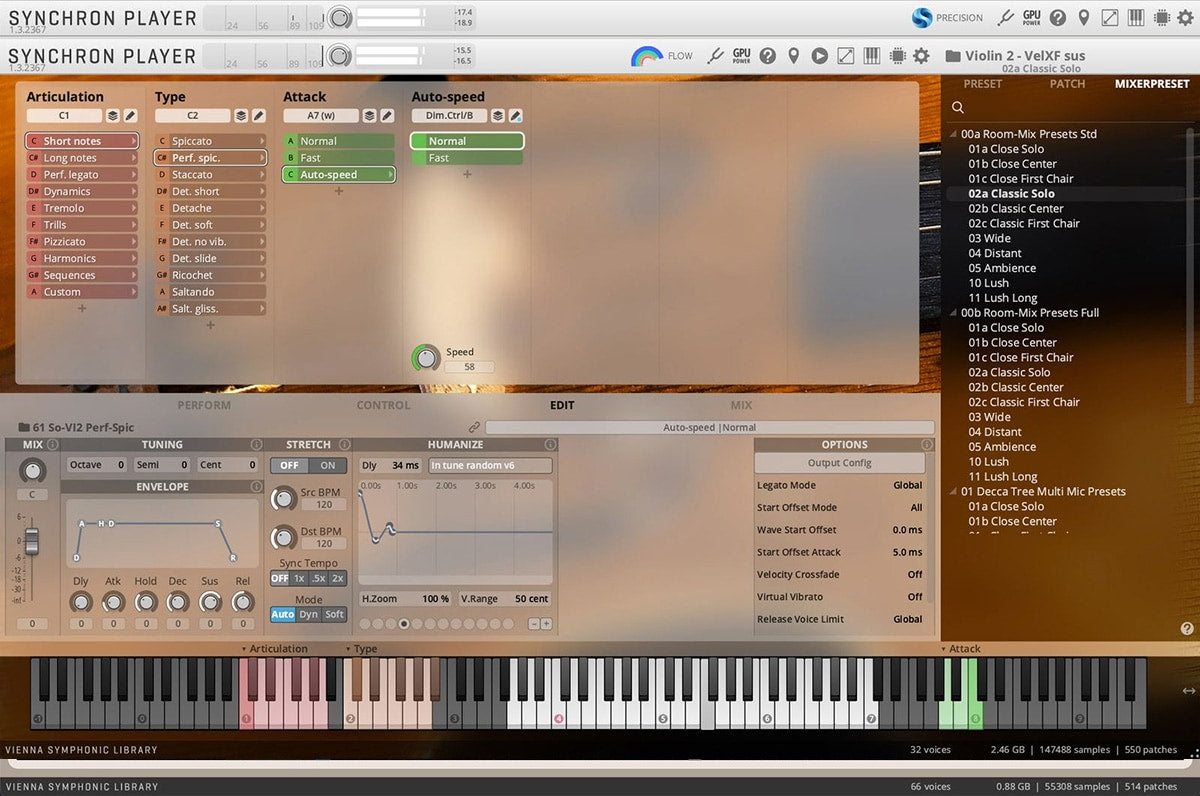The image size is (1200, 796).
Task: Set Sync Tempo to 1x
Action: pyautogui.click(x=299, y=579)
